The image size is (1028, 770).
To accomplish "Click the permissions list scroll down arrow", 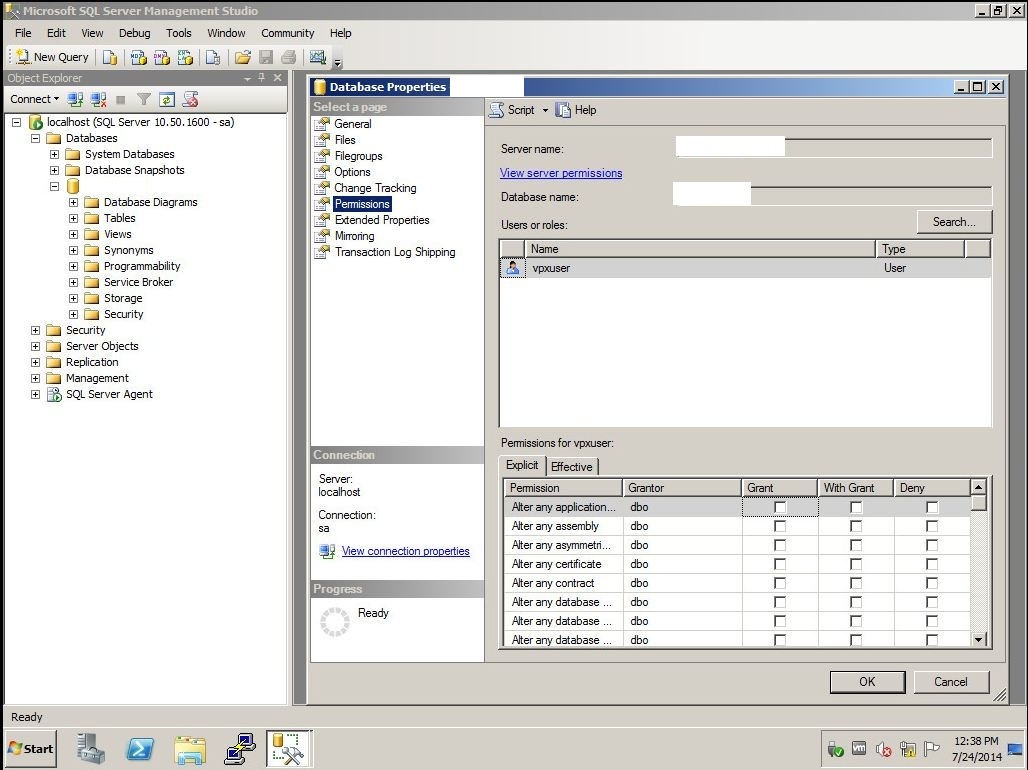I will pyautogui.click(x=979, y=639).
